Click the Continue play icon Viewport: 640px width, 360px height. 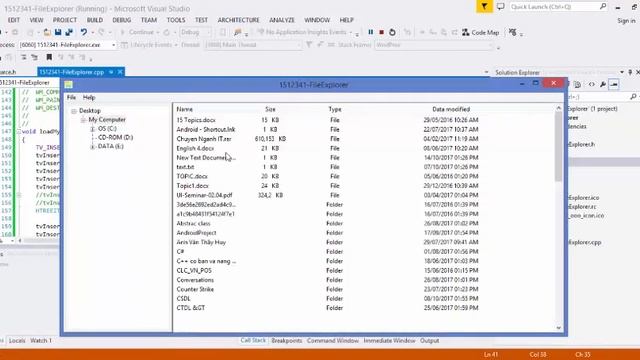click(x=122, y=32)
